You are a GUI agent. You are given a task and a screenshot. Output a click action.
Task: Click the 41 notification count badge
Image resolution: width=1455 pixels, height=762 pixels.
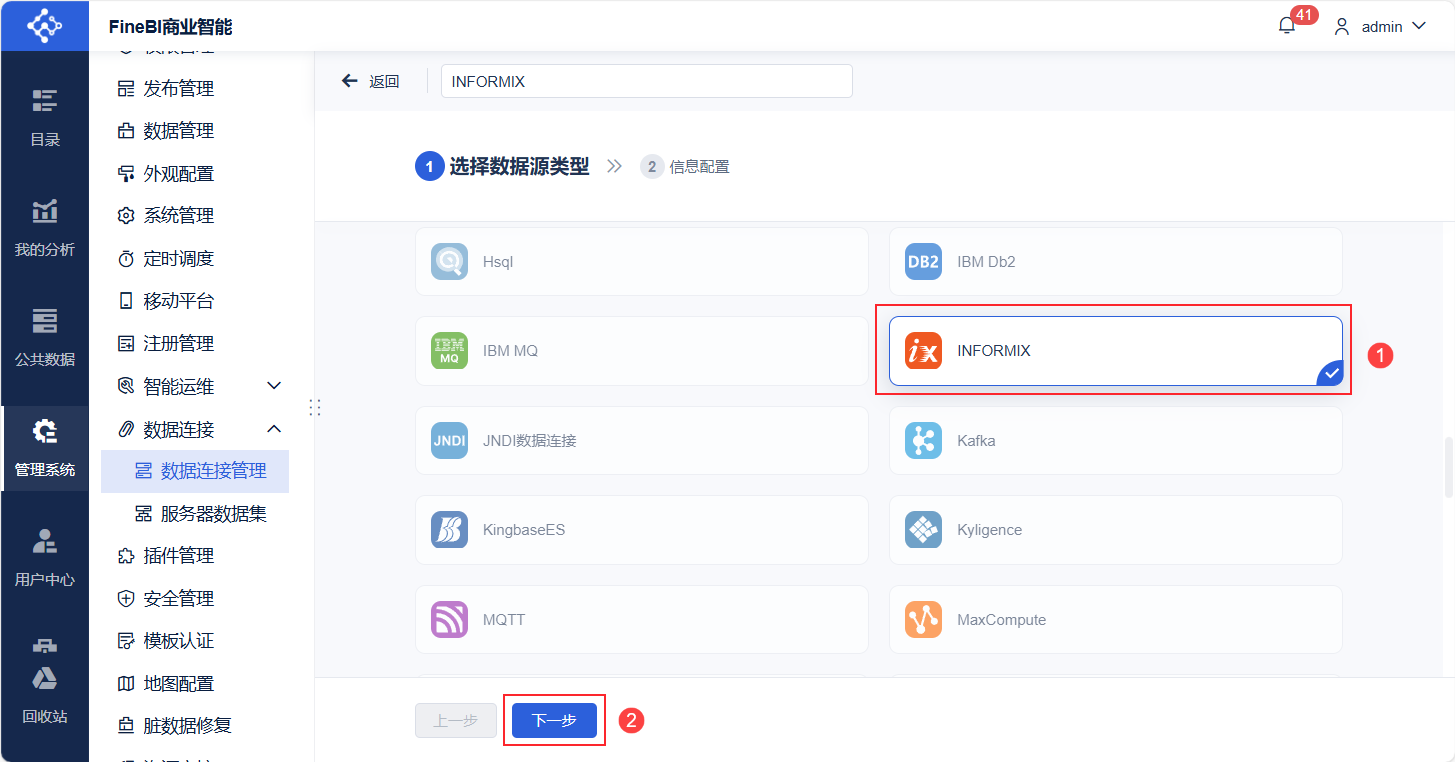(x=1304, y=15)
